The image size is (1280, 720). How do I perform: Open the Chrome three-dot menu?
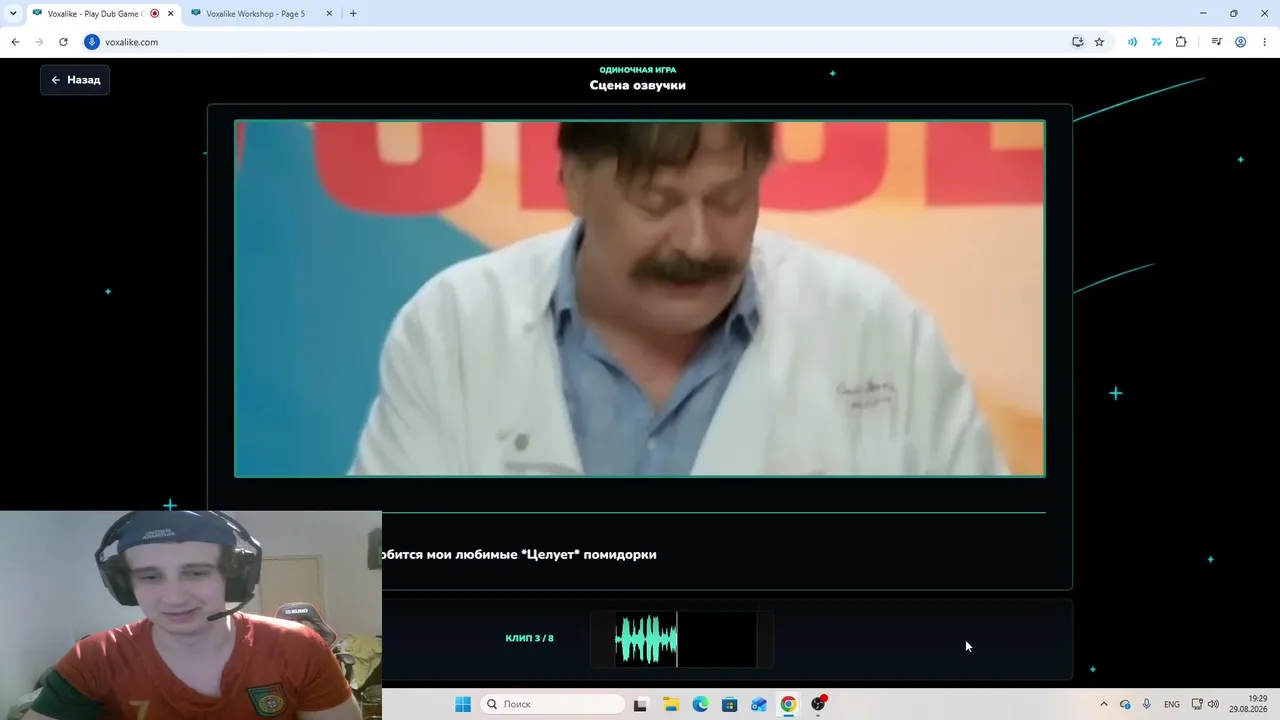pos(1264,42)
